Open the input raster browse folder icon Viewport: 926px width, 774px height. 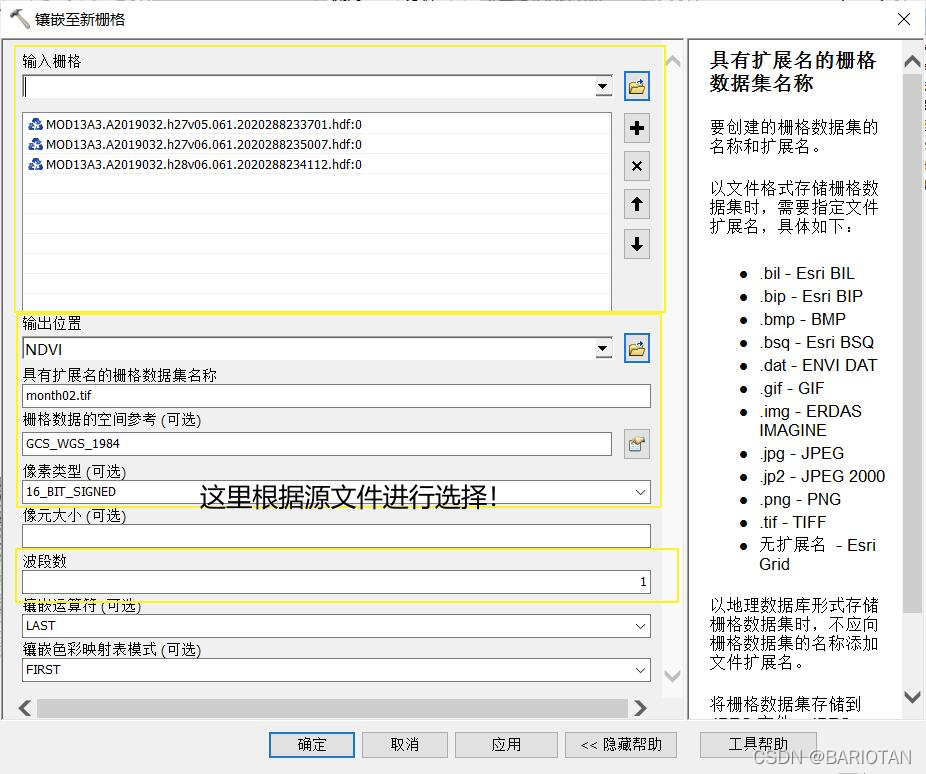(x=637, y=87)
